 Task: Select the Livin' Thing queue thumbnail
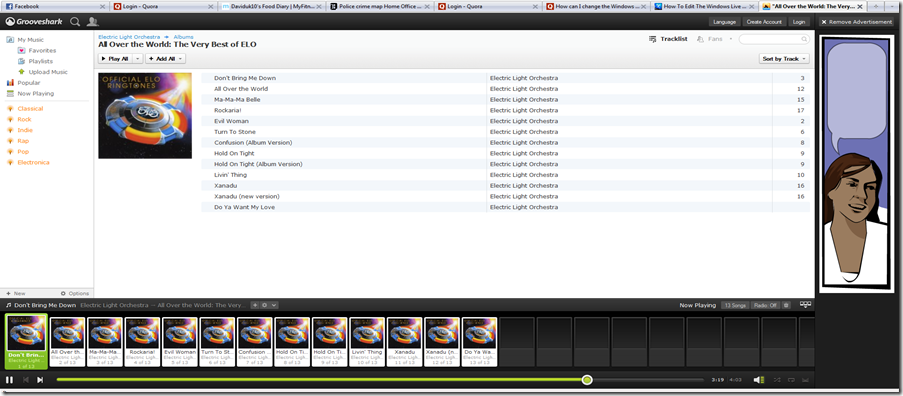pyautogui.click(x=367, y=342)
